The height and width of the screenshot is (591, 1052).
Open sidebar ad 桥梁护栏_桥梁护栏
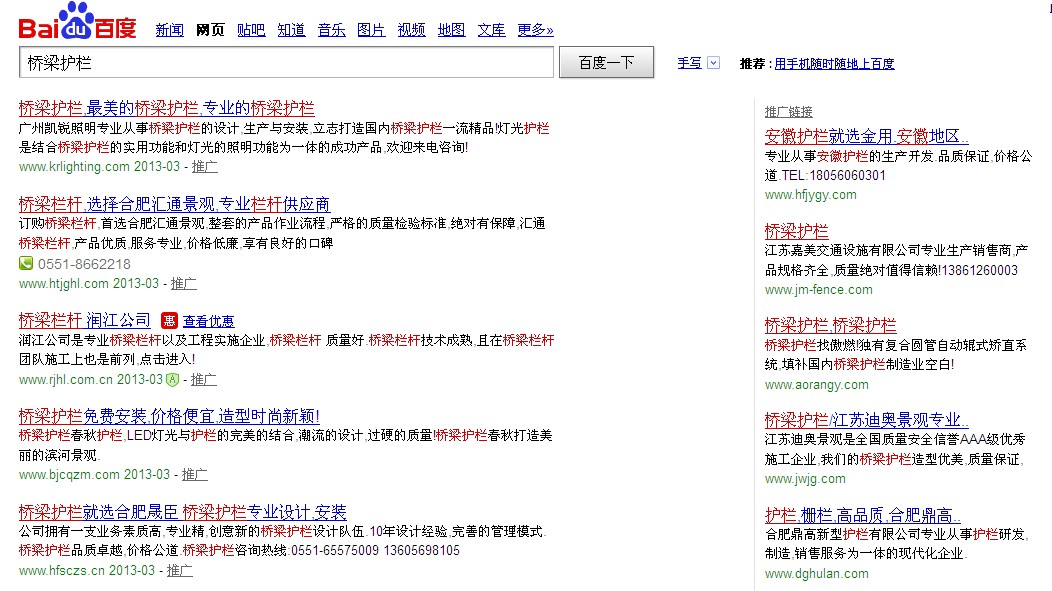831,325
